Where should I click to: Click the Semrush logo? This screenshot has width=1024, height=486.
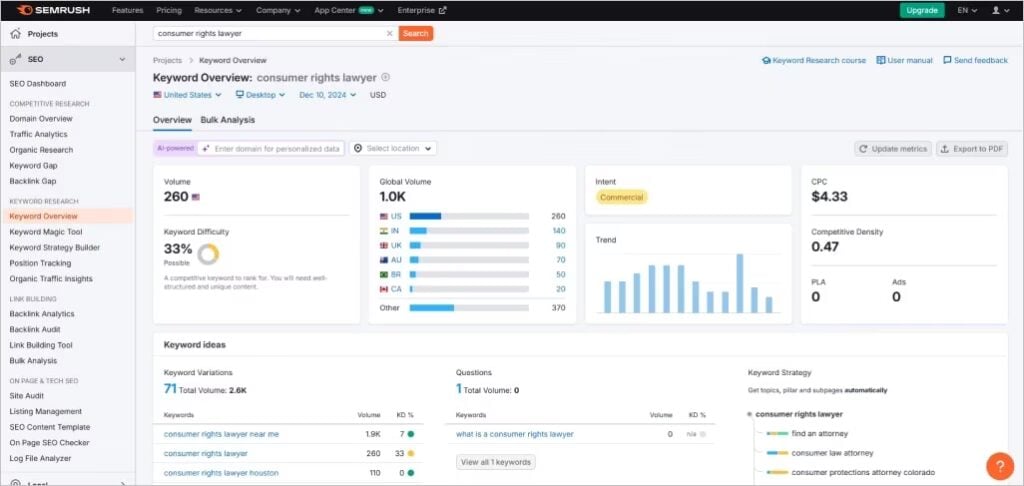click(54, 10)
